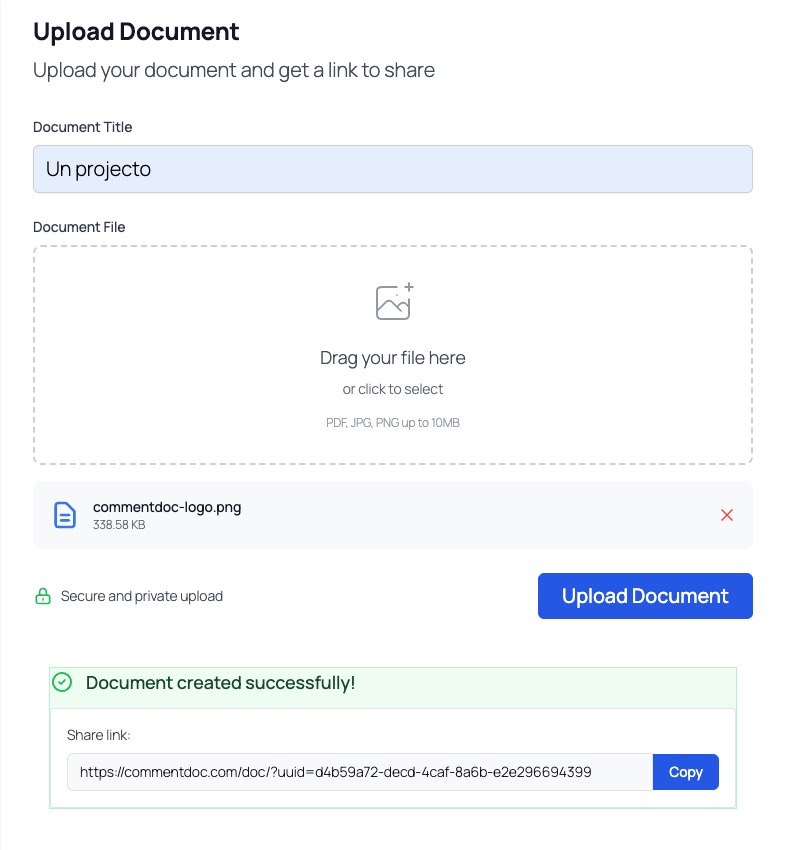This screenshot has width=785, height=850.
Task: Click the share link URL field
Action: pos(360,772)
